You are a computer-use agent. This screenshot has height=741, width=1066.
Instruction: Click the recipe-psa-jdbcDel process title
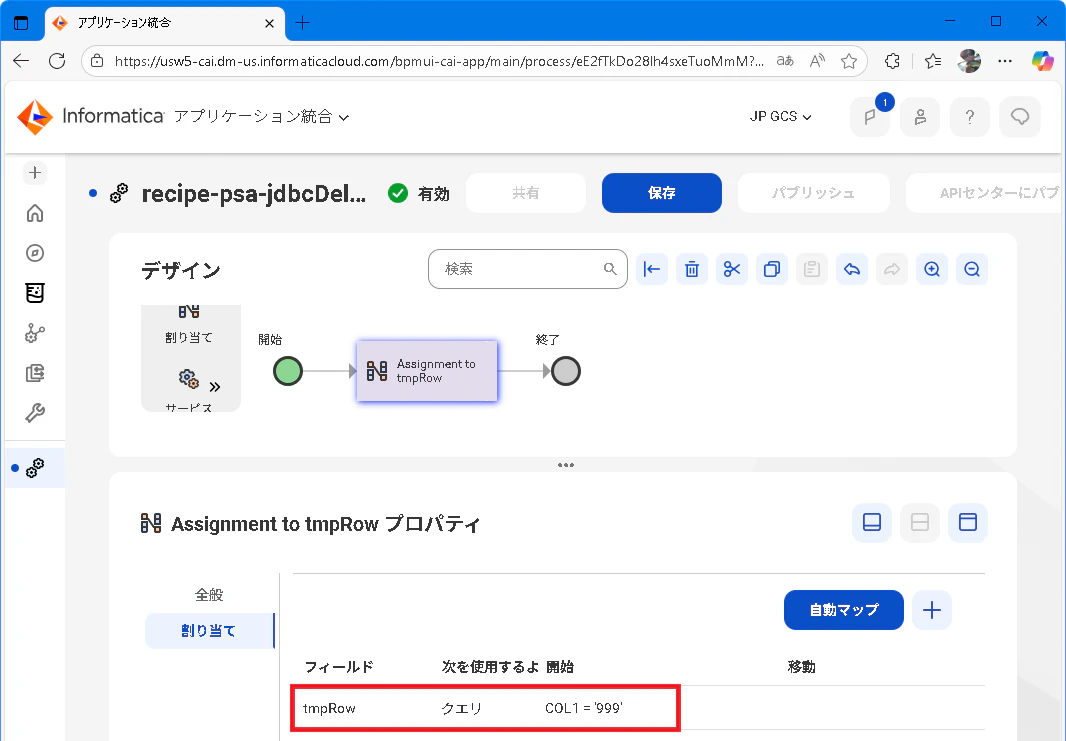click(x=254, y=194)
